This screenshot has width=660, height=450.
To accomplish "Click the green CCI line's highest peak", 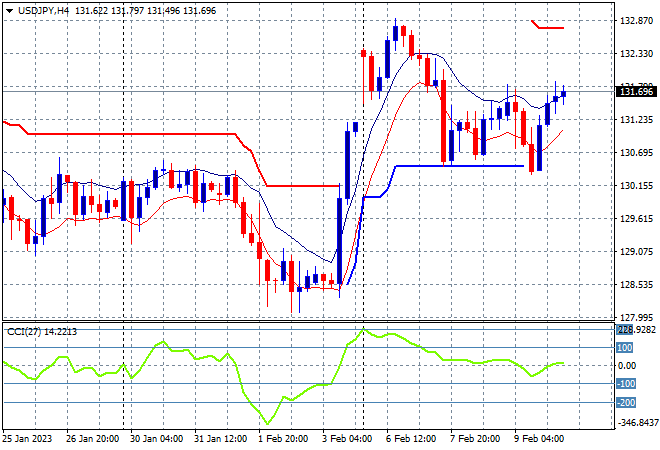I will tap(363, 330).
